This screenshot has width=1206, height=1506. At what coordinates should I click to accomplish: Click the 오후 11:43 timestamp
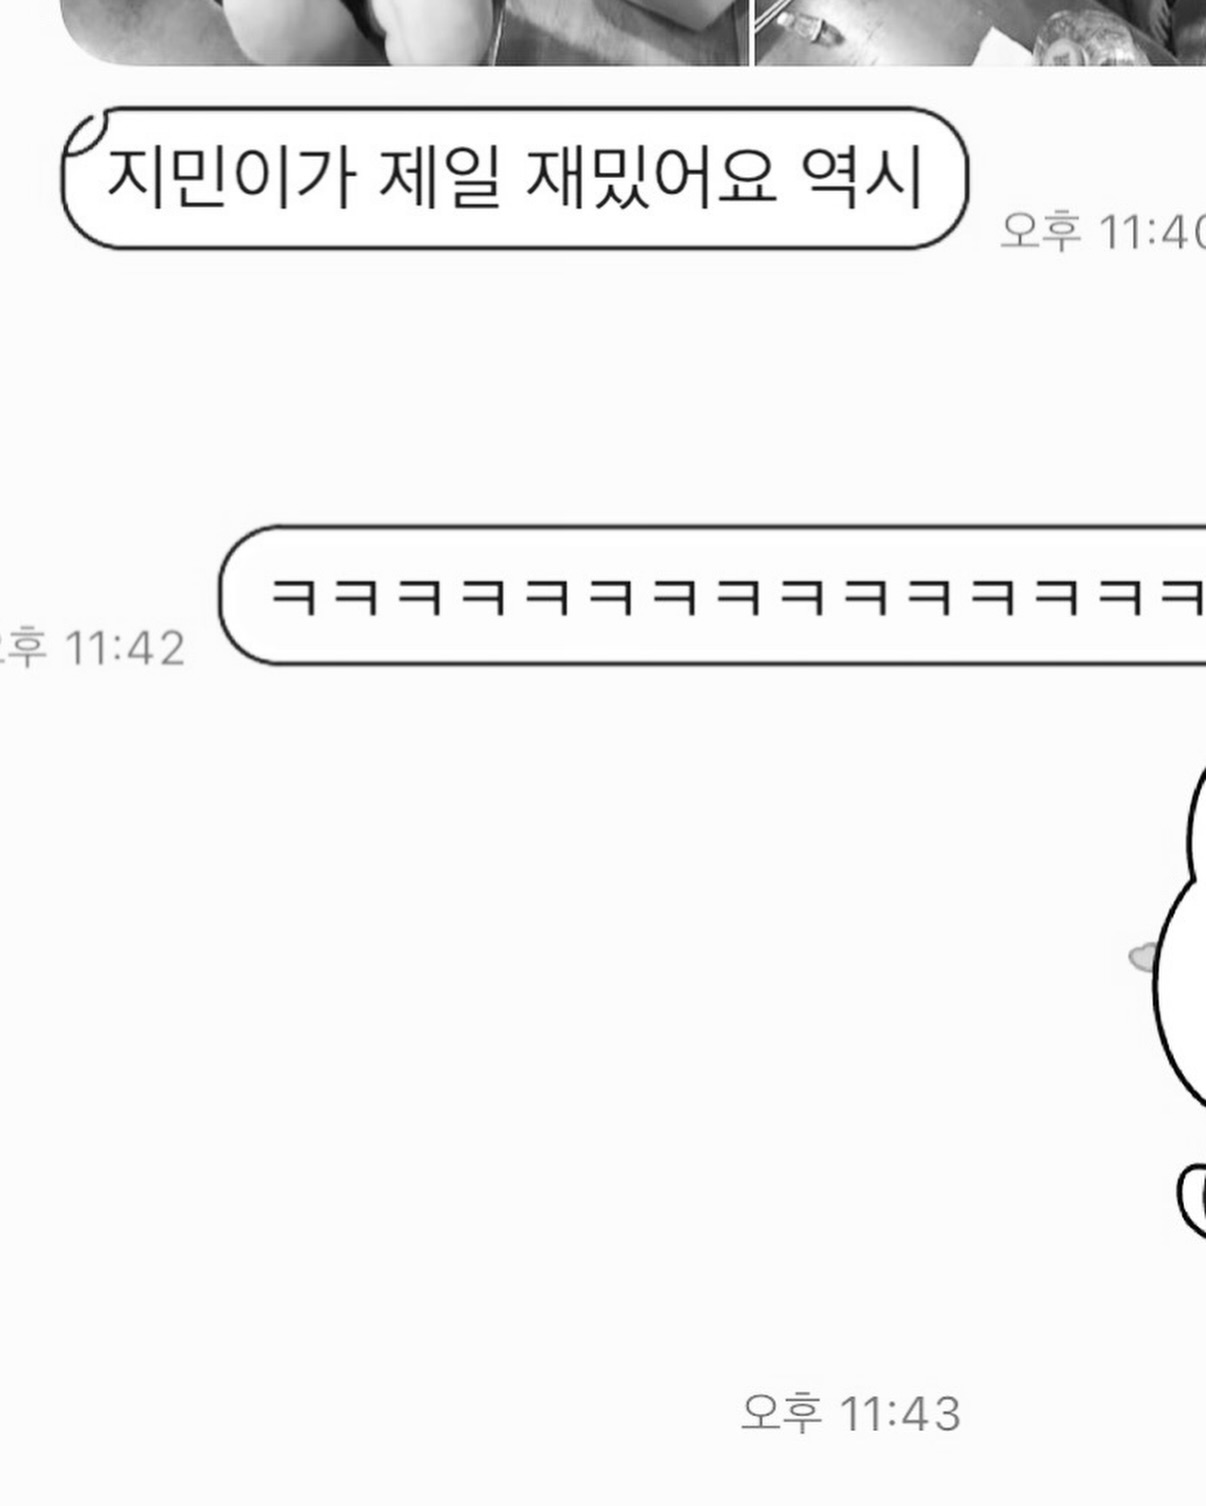click(x=851, y=1413)
